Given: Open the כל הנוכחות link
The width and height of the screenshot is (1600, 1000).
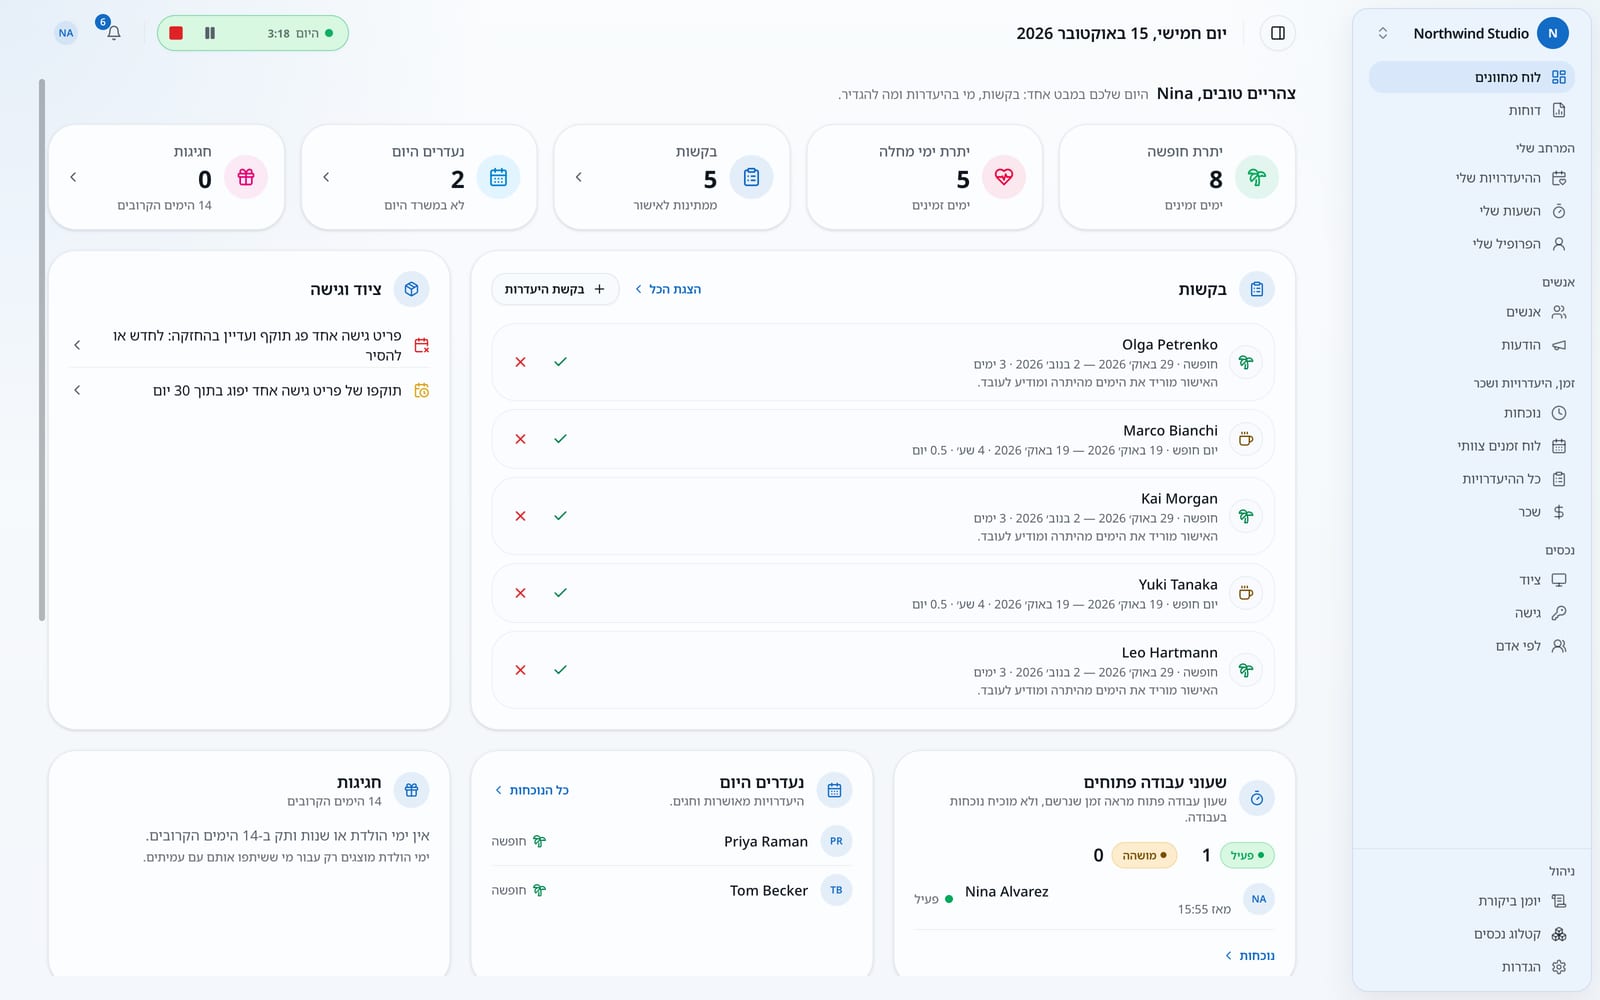Looking at the screenshot, I should (532, 790).
